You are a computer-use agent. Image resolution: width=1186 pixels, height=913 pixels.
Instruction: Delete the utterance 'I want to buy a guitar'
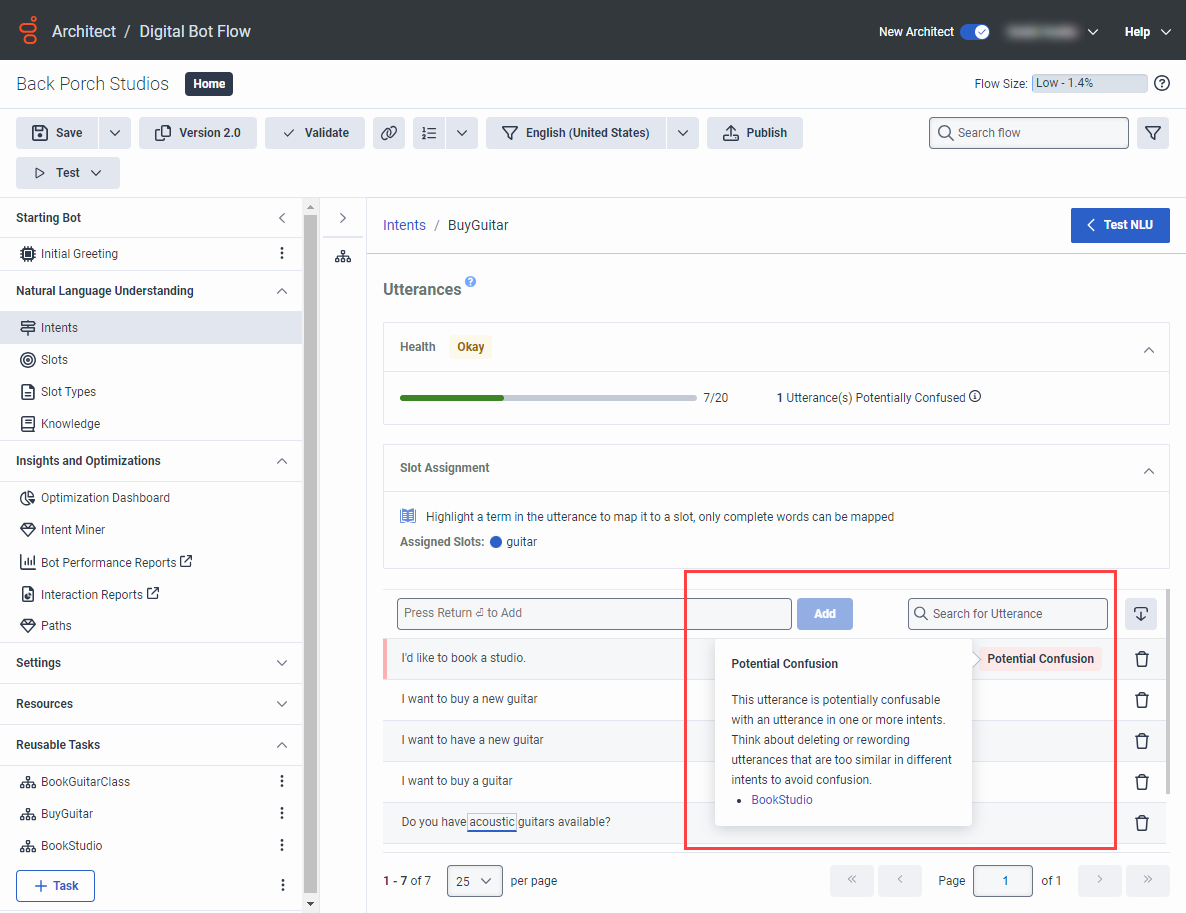(x=1141, y=781)
